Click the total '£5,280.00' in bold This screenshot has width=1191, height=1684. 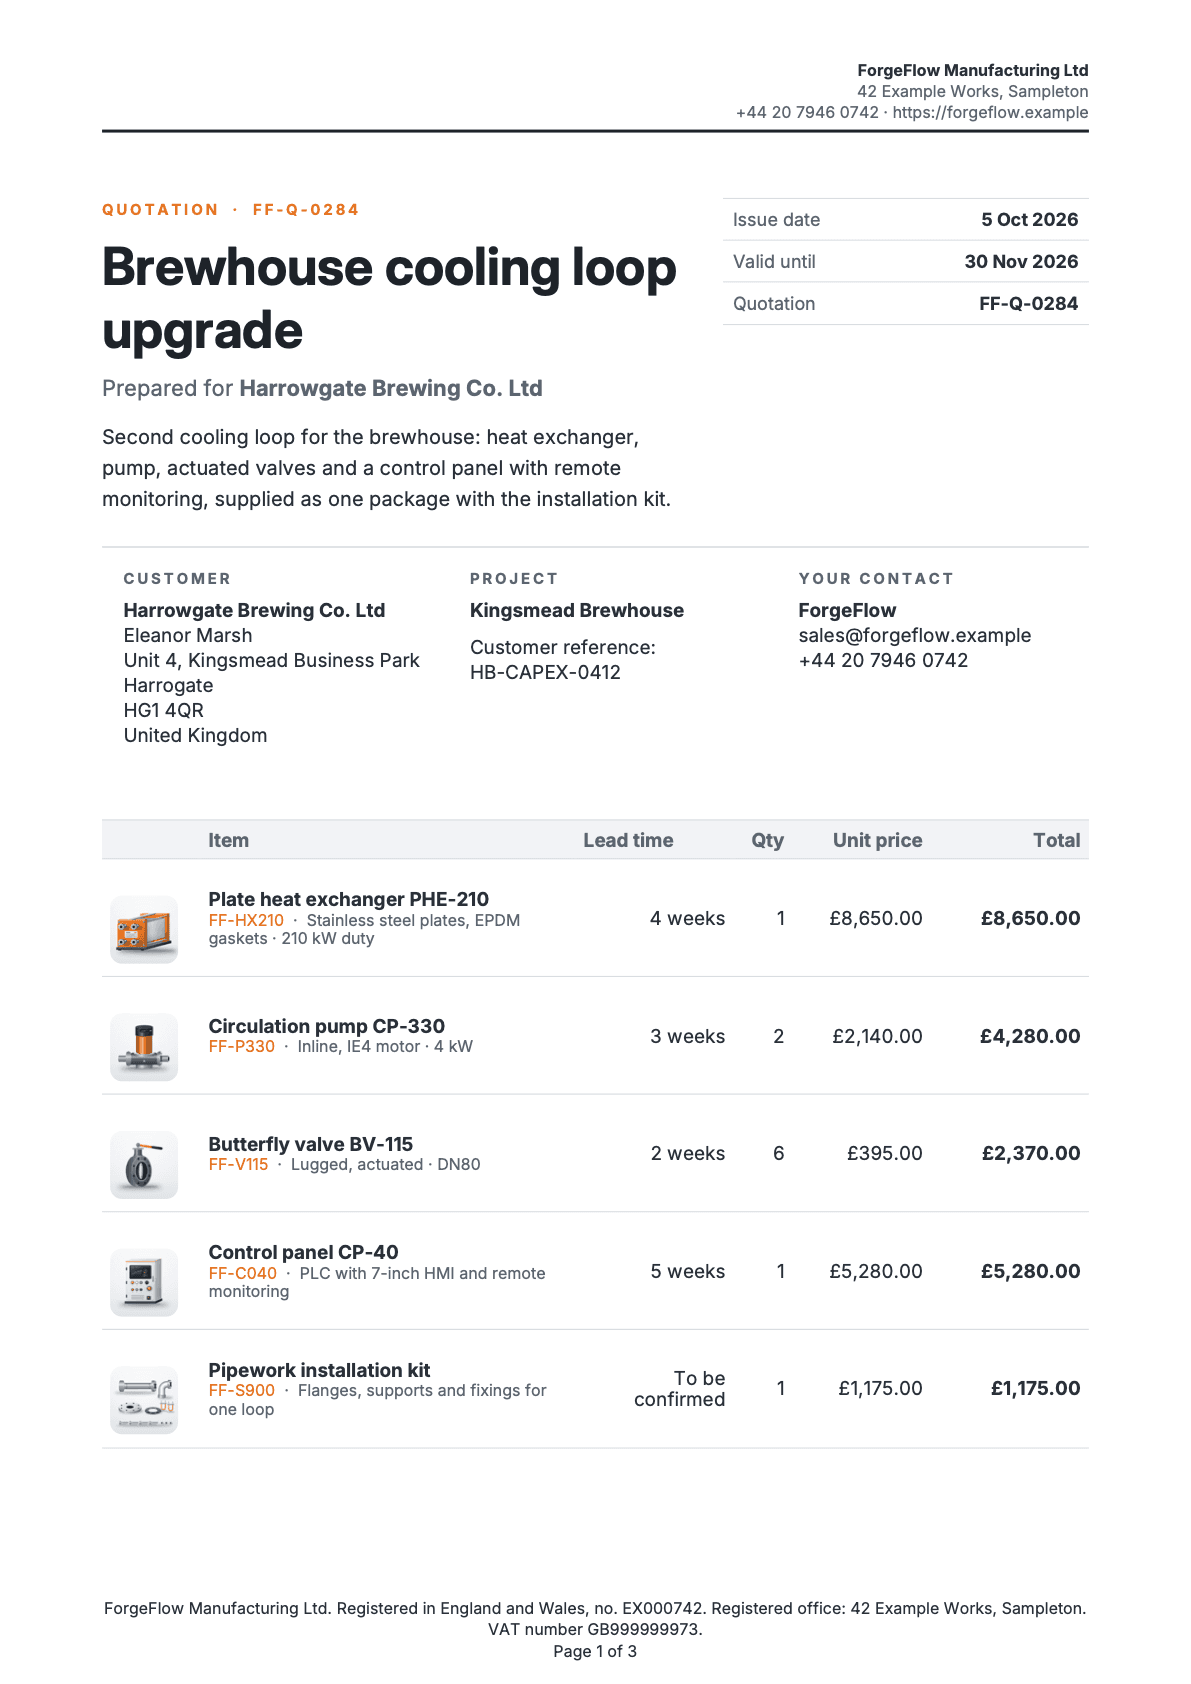[x=1030, y=1271]
